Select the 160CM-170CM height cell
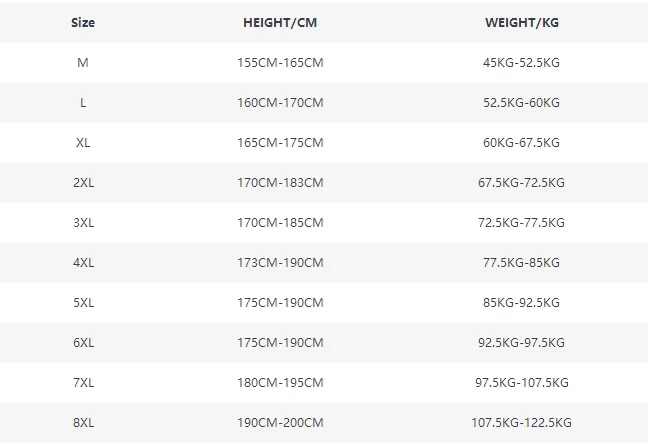This screenshot has width=648, height=445. click(x=280, y=103)
